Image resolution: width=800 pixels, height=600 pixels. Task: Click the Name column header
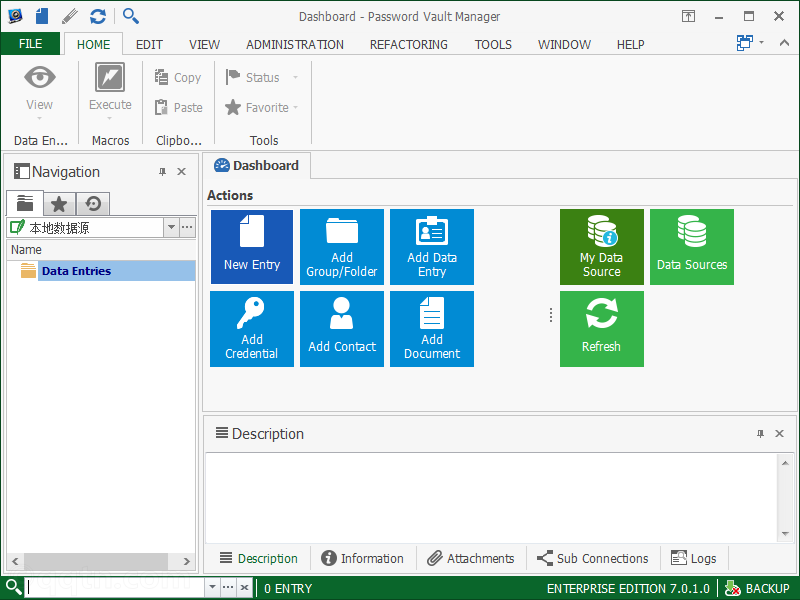click(101, 250)
